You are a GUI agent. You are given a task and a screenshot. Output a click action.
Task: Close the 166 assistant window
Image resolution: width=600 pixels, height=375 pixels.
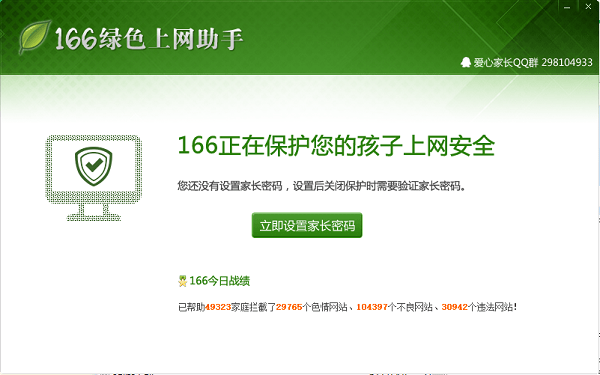coord(588,7)
